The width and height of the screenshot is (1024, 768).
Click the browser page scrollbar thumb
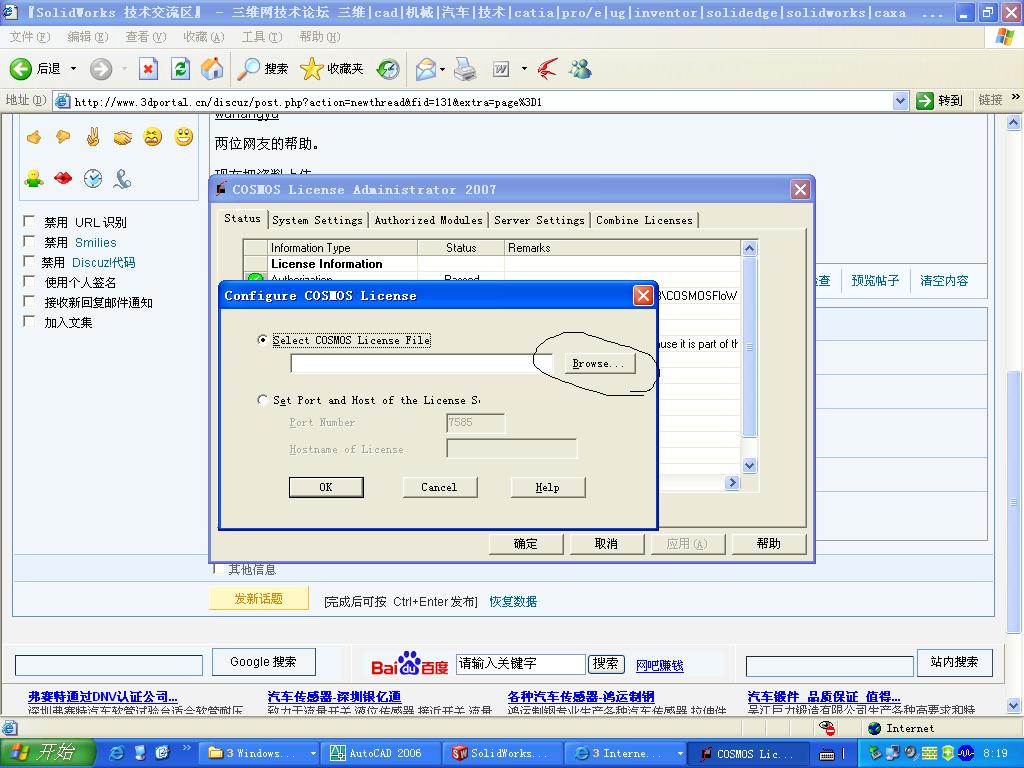[x=1014, y=502]
